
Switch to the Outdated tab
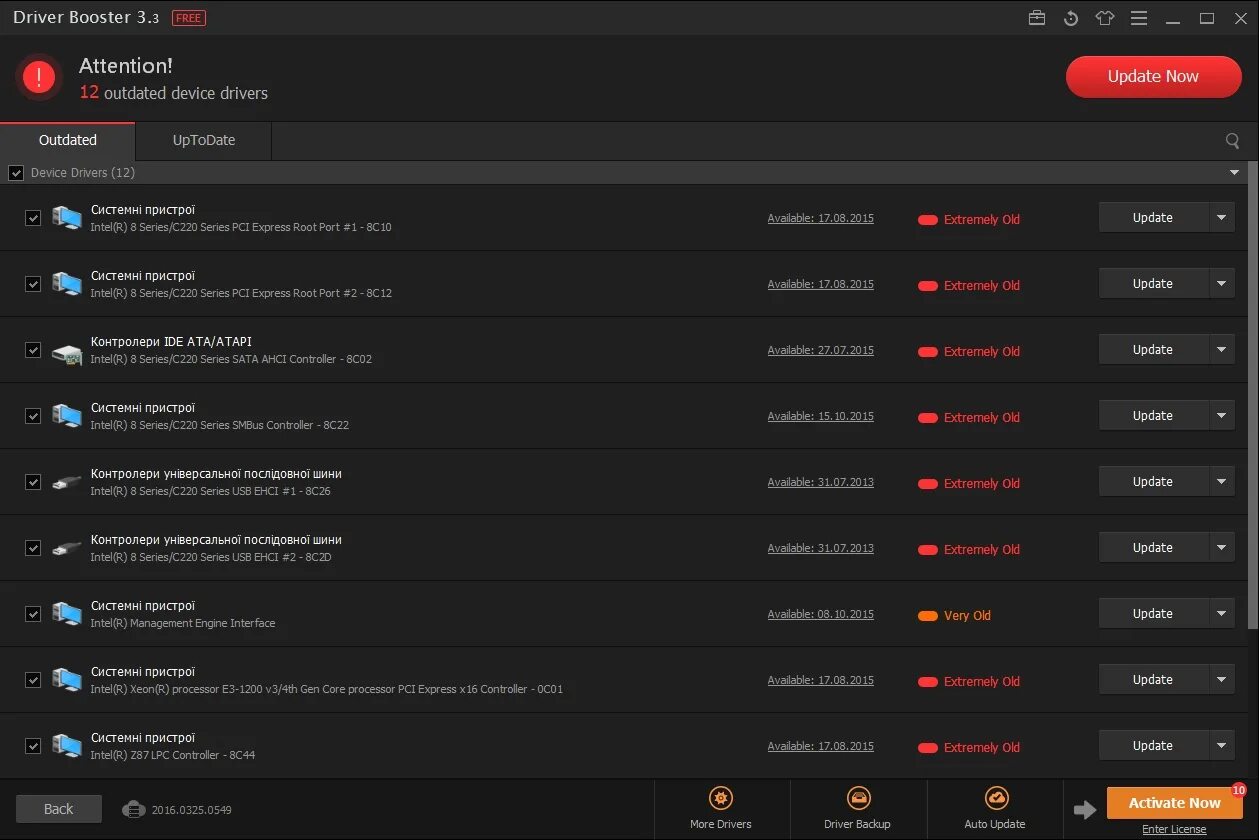click(x=68, y=141)
